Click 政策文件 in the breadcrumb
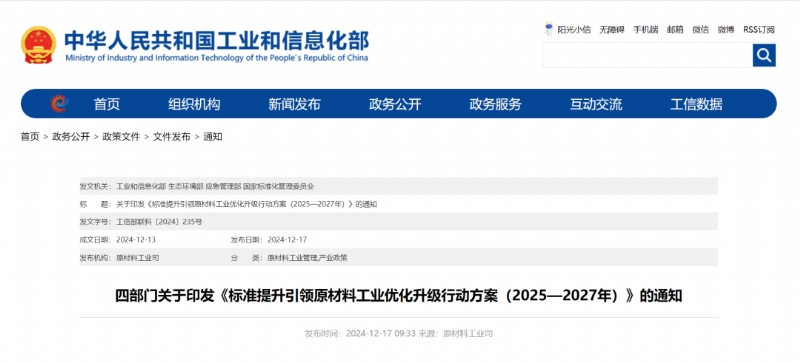 pyautogui.click(x=121, y=137)
